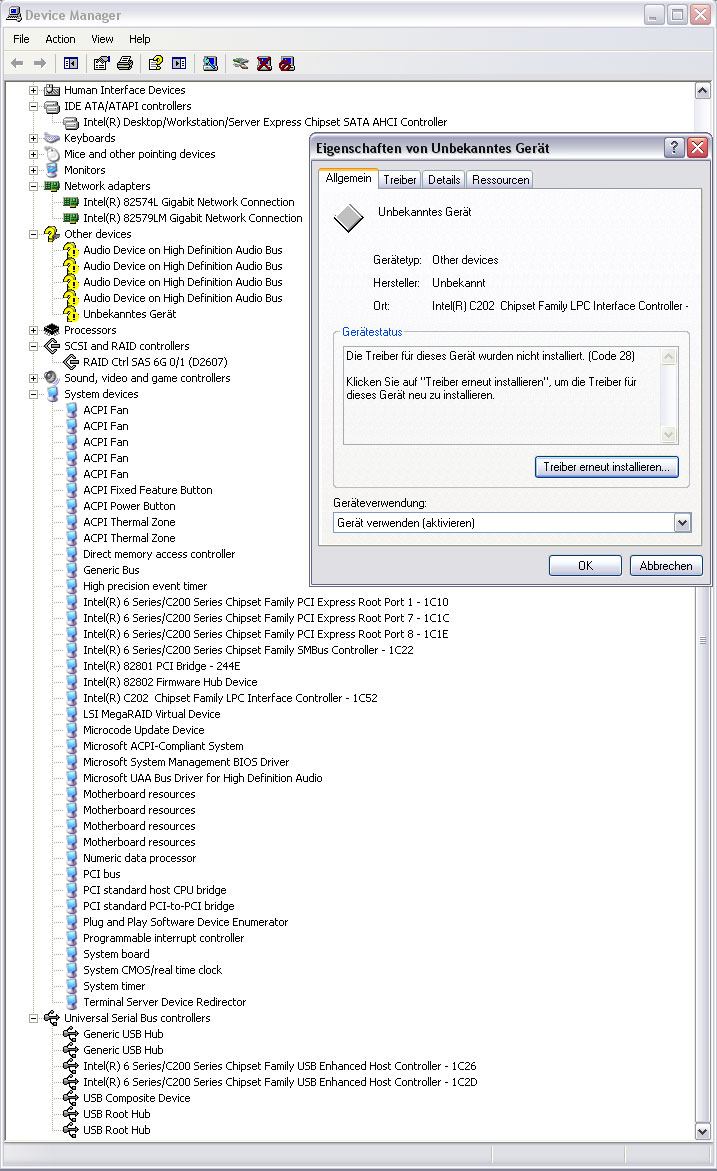Image resolution: width=717 pixels, height=1171 pixels.
Task: Click the Help toolbar icon
Action: tap(155, 63)
